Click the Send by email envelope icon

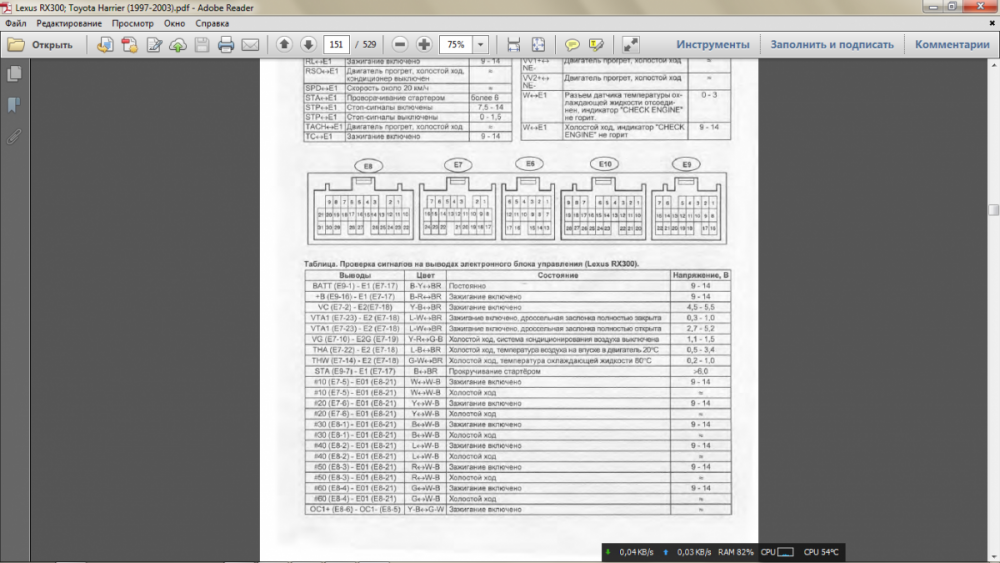tap(250, 45)
